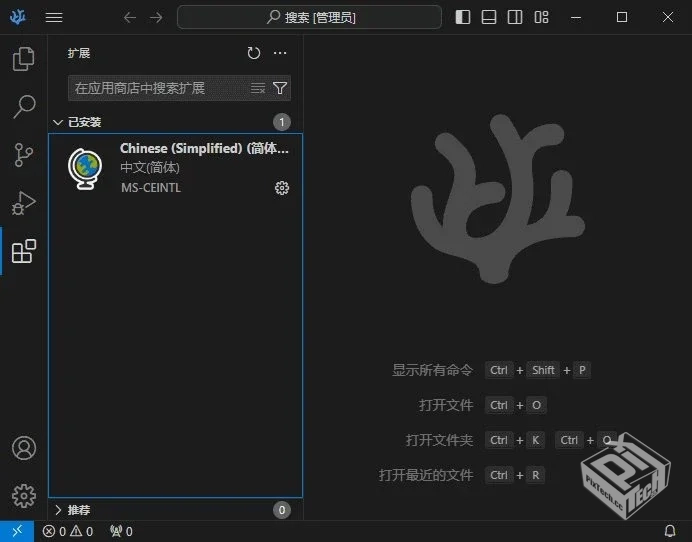Open the manage gear for Chinese language pack
This screenshot has width=692, height=542.
pos(282,188)
